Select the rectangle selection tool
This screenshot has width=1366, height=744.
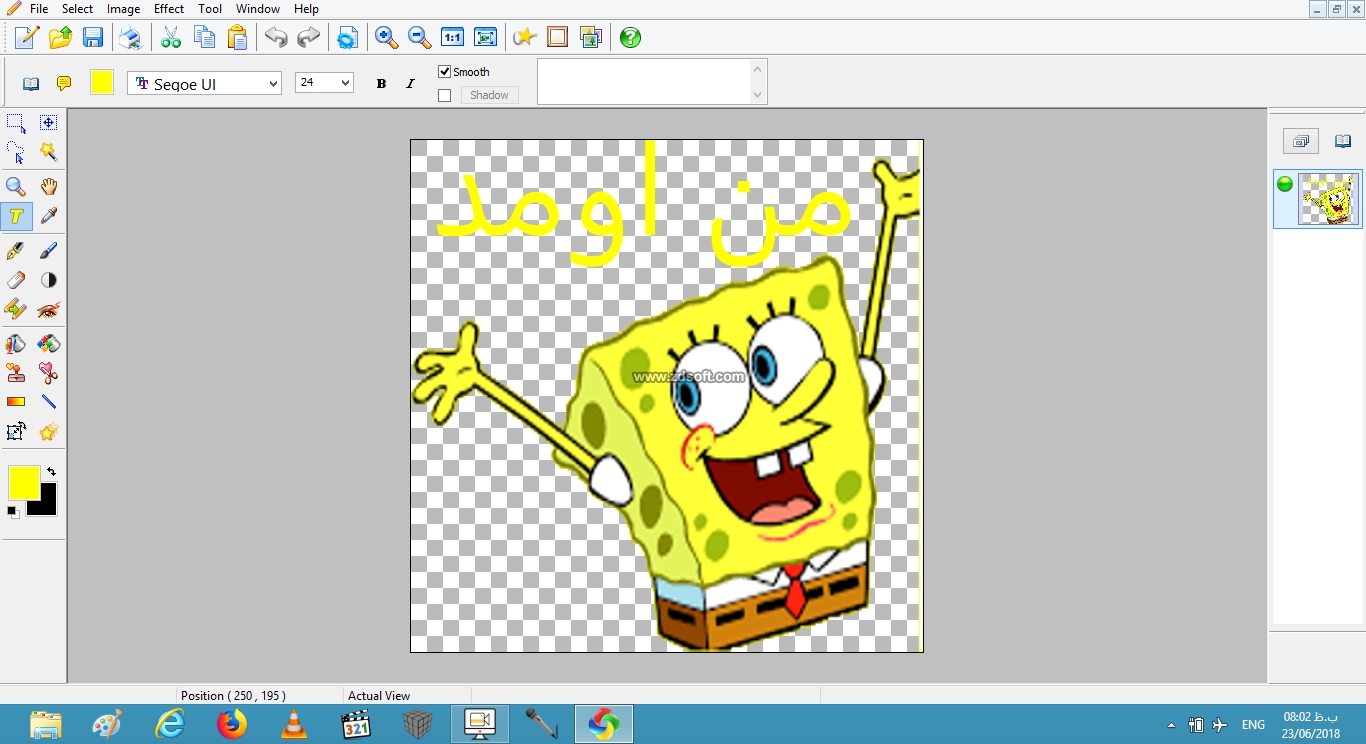pyautogui.click(x=16, y=123)
